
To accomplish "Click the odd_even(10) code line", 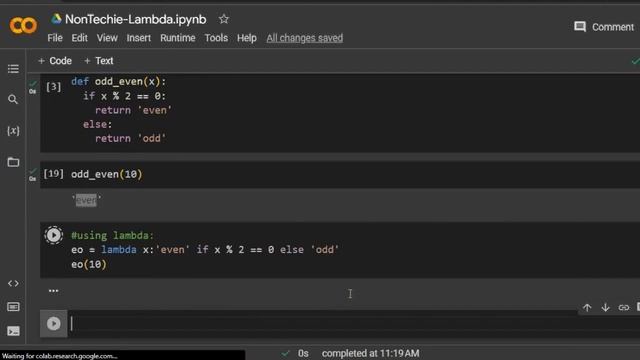I will click(107, 174).
